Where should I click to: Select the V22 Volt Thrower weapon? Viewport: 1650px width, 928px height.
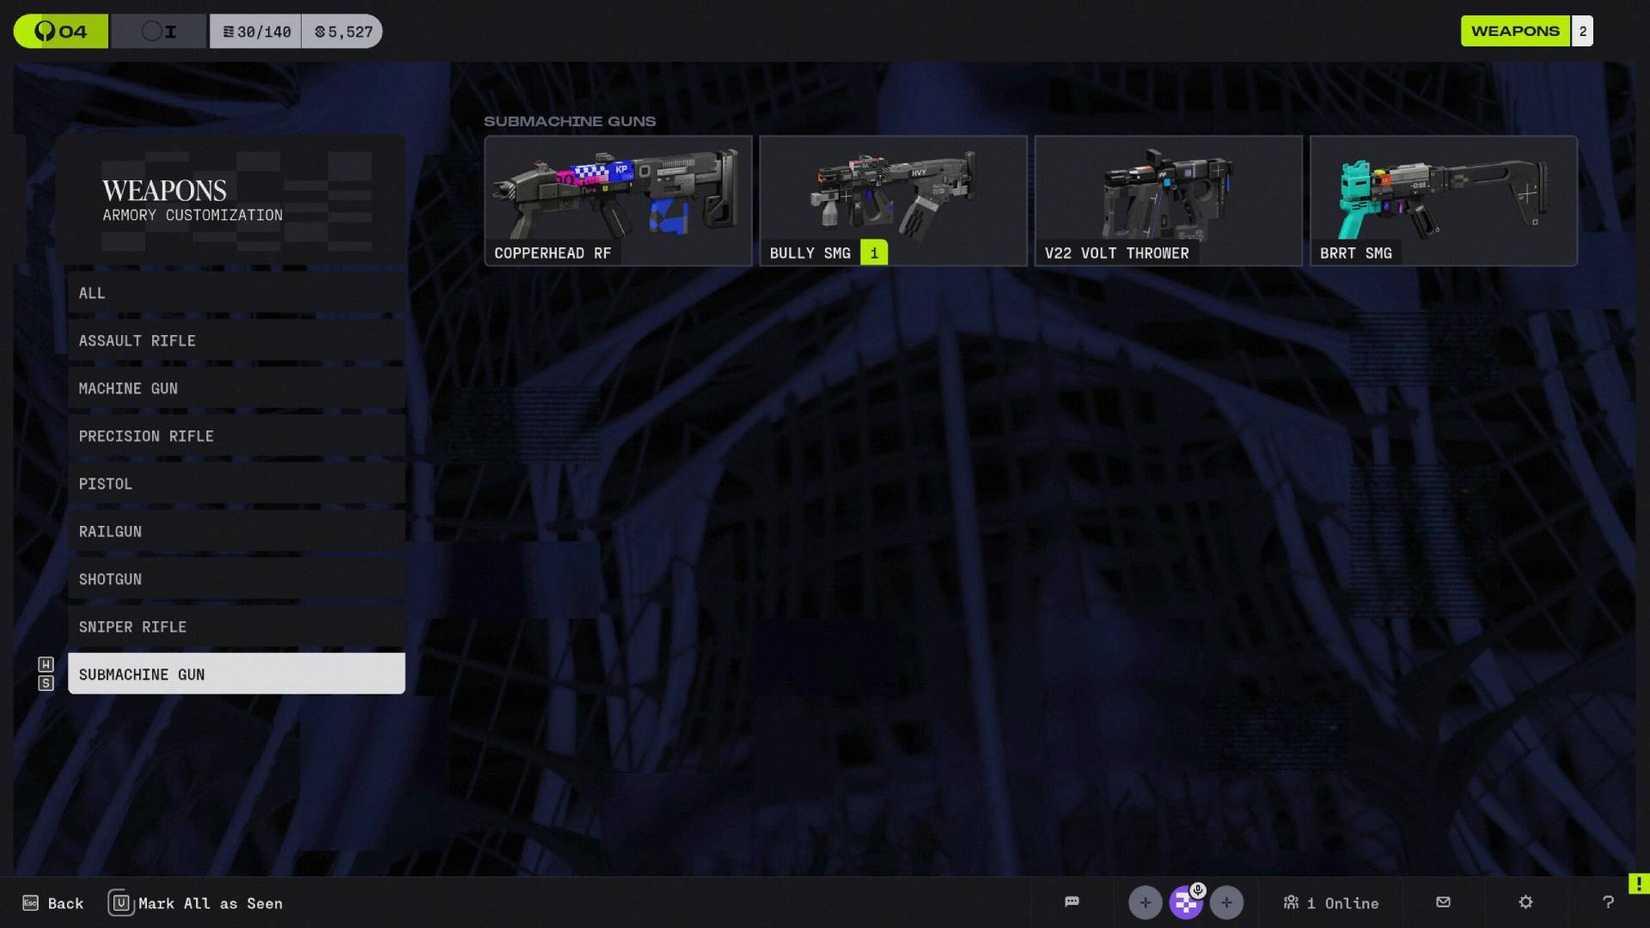click(x=1167, y=200)
